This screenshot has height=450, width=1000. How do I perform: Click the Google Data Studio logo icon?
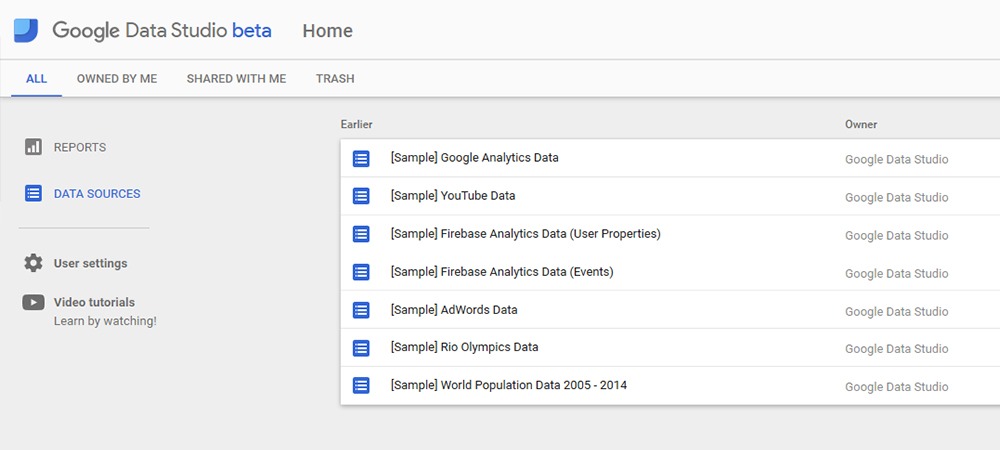coord(26,31)
